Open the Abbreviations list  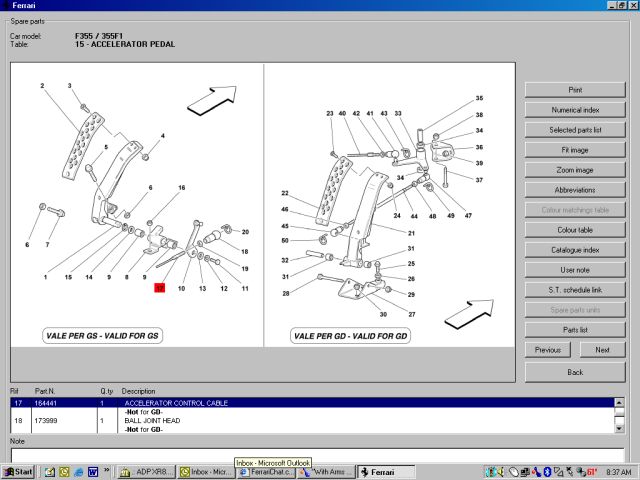(575, 190)
